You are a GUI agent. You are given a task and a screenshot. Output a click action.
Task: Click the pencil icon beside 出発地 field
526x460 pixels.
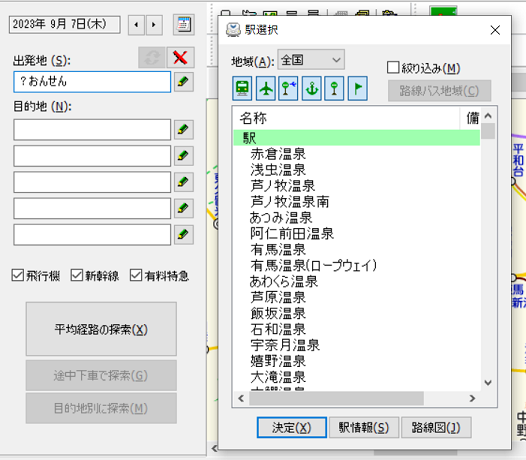click(183, 82)
